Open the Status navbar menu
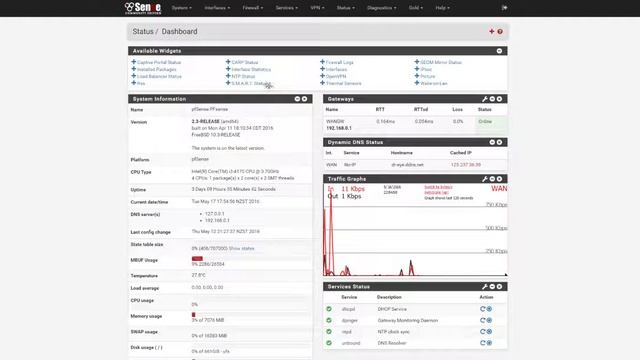This screenshot has height=360, width=640. click(346, 8)
